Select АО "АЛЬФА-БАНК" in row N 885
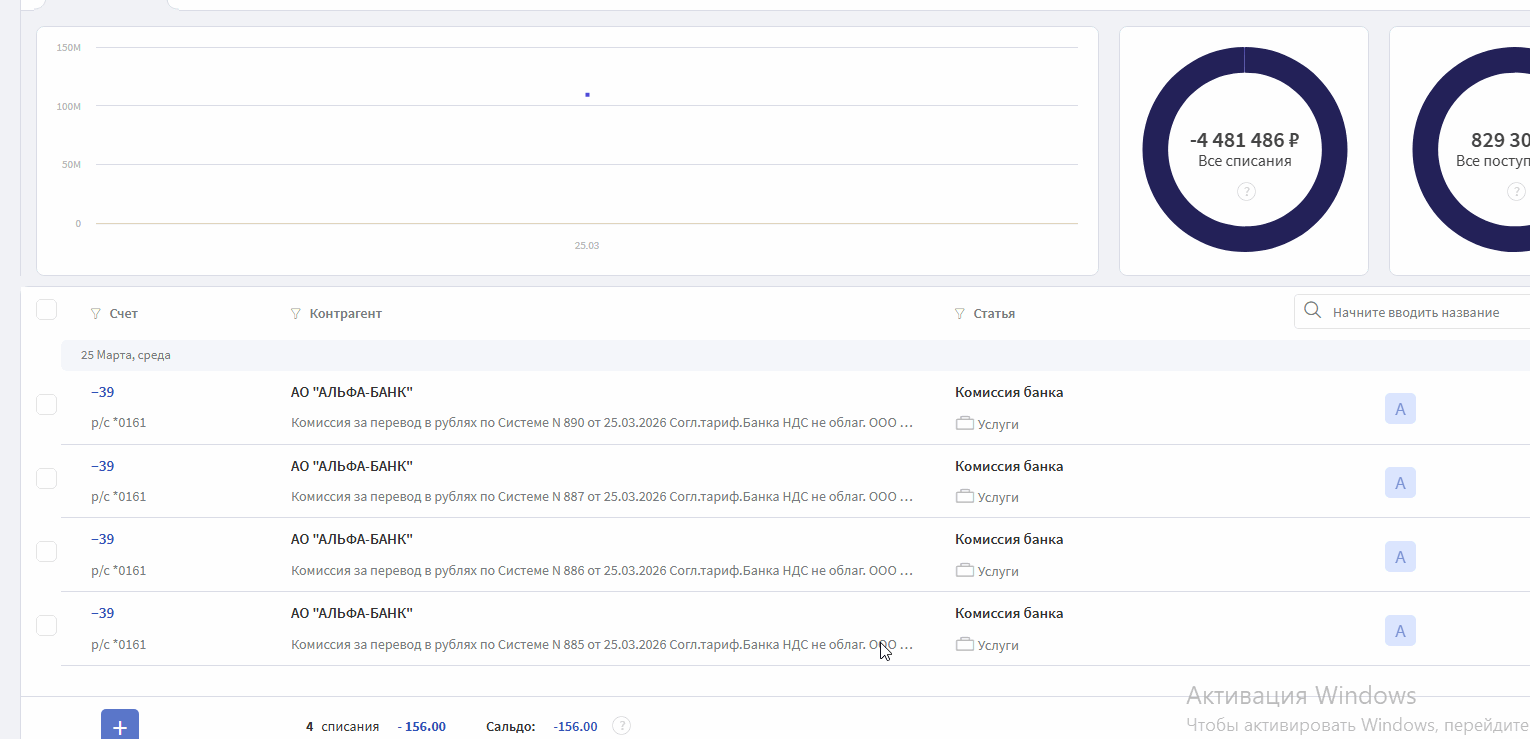Viewport: 1530px width, 739px height. 352,613
